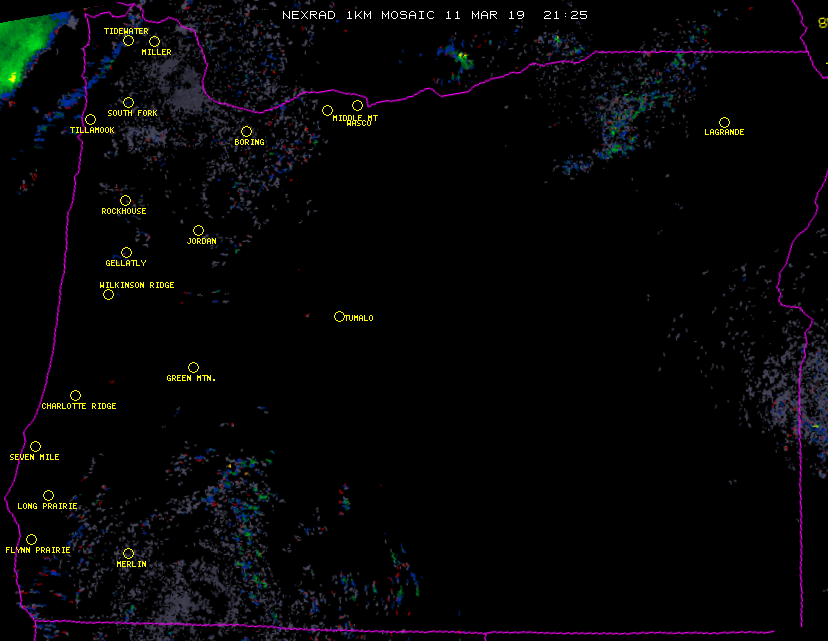Select the Green Mtn. station circle

[x=193, y=368]
